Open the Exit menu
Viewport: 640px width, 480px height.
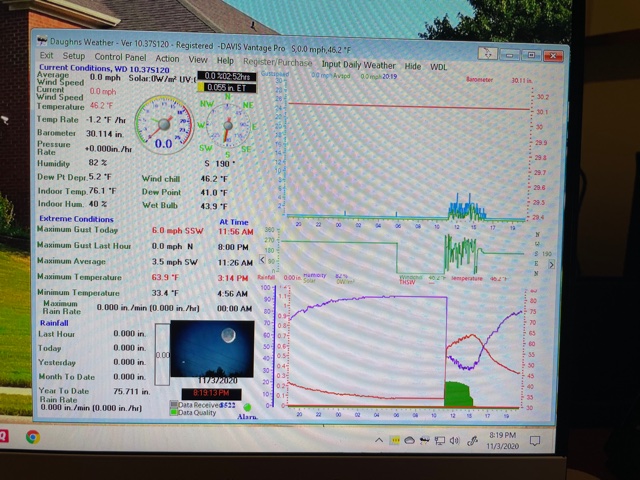coord(47,56)
